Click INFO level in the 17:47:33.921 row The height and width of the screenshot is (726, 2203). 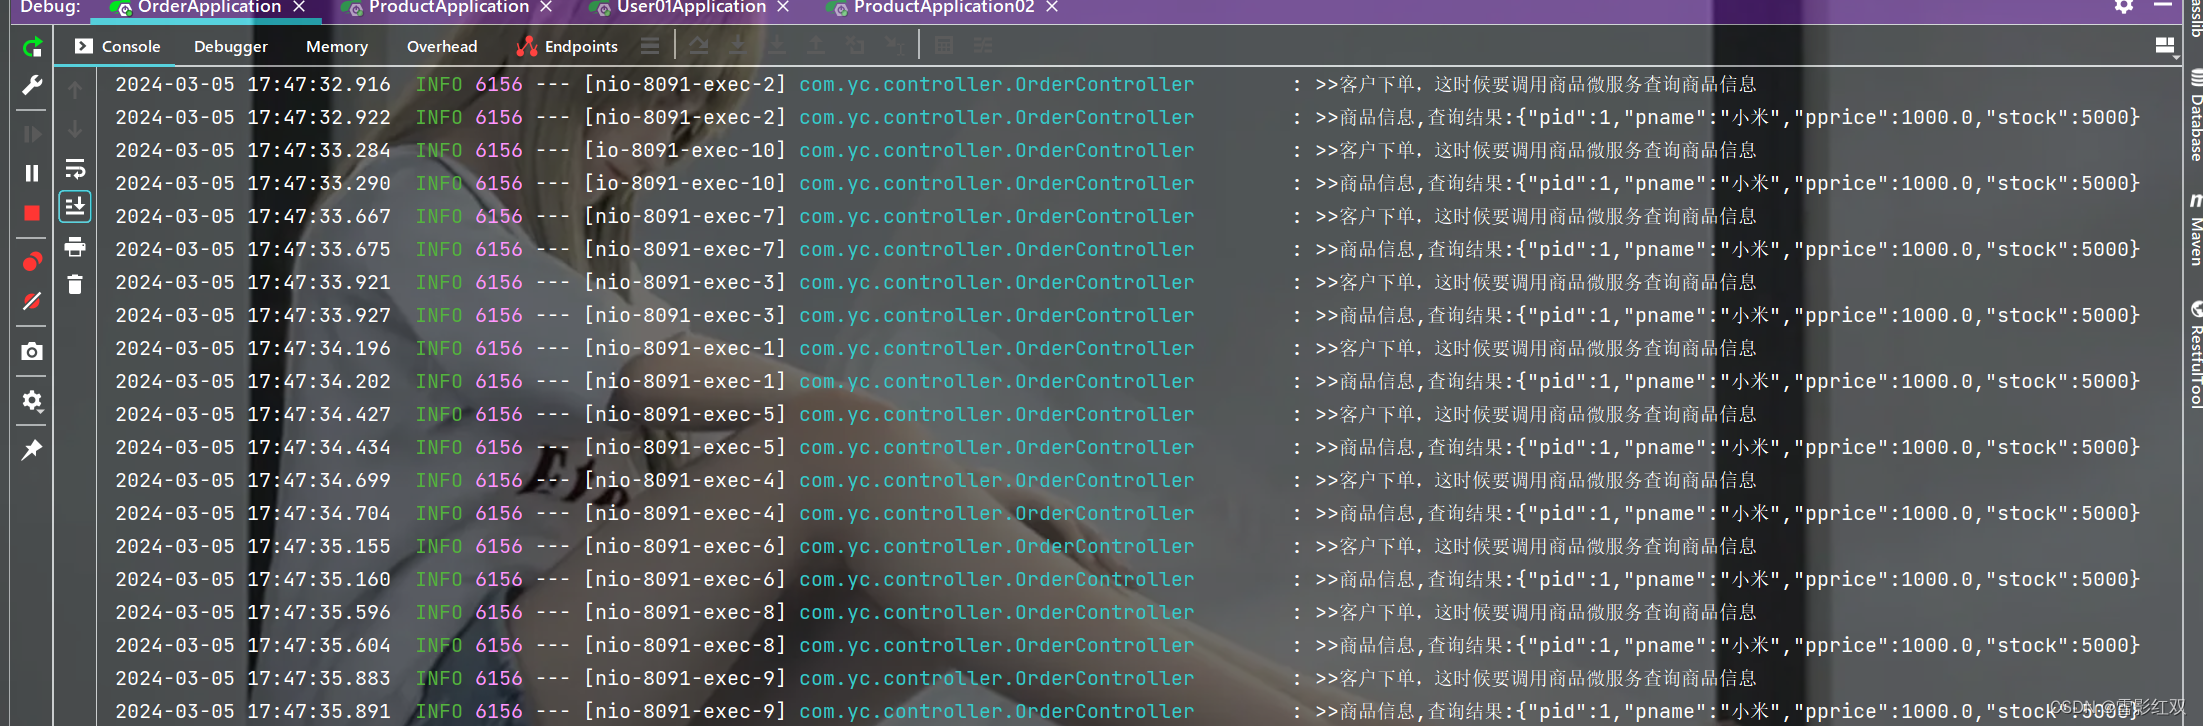(x=439, y=283)
